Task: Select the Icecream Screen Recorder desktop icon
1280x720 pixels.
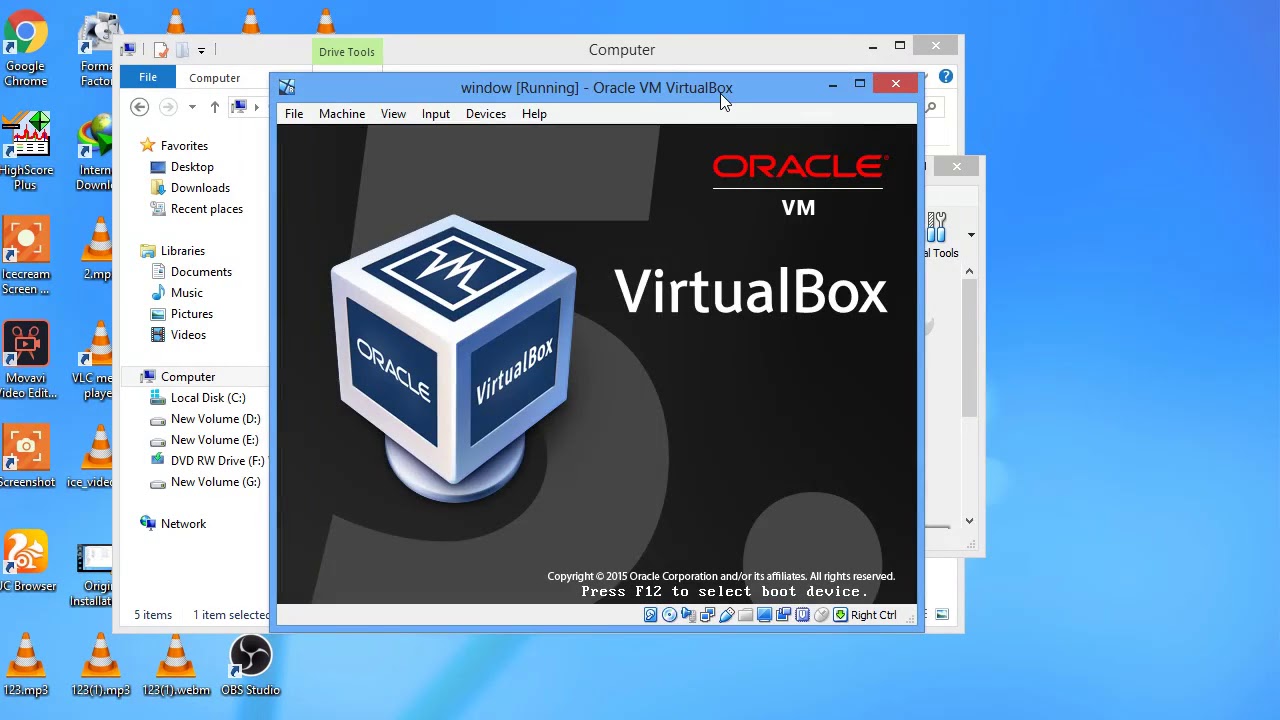Action: (x=26, y=257)
